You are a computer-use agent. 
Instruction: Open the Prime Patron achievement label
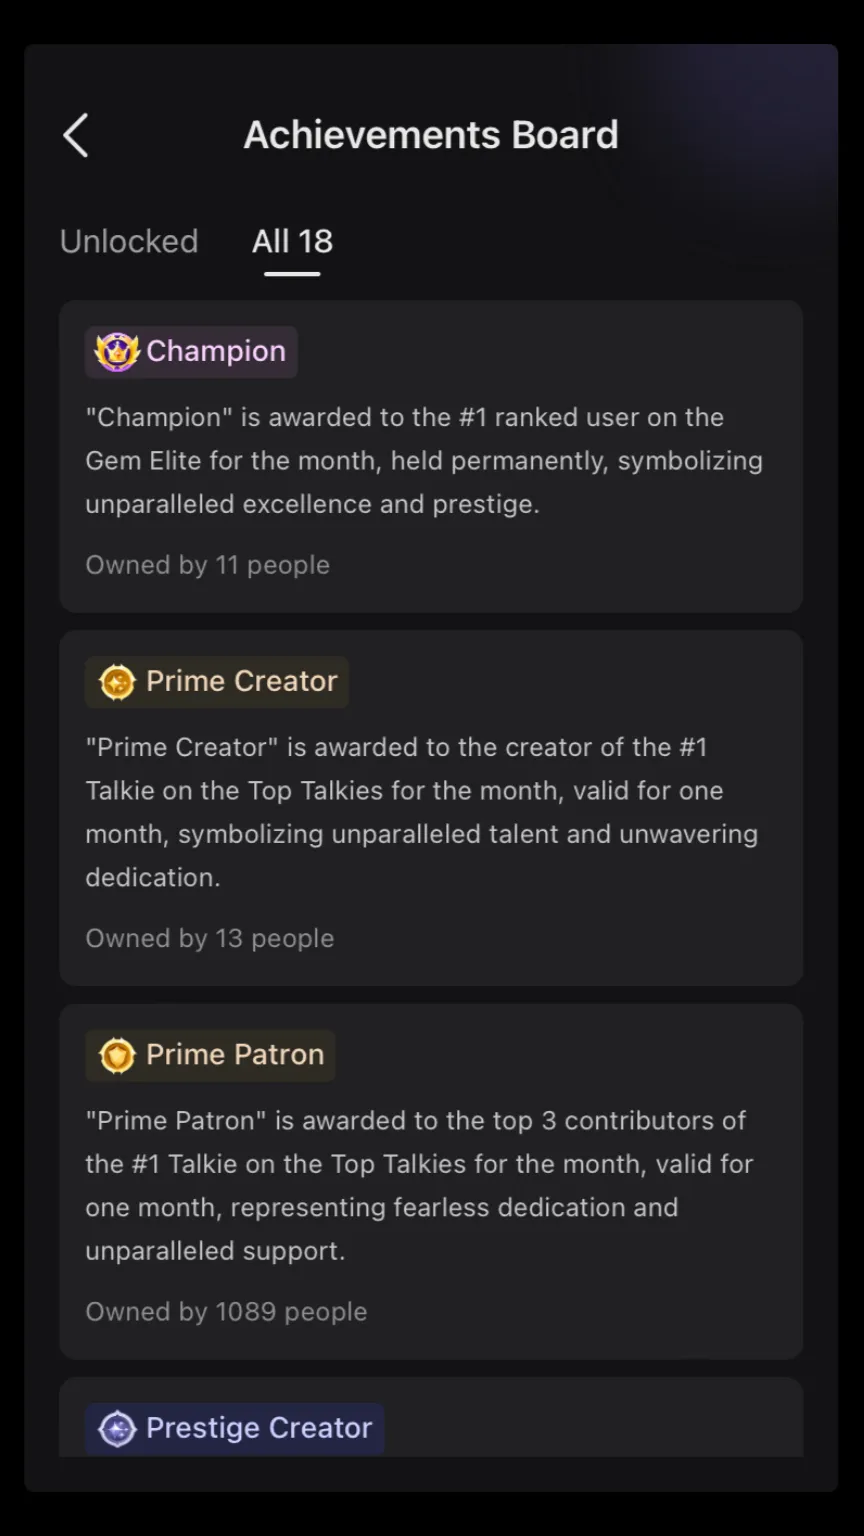point(210,1055)
